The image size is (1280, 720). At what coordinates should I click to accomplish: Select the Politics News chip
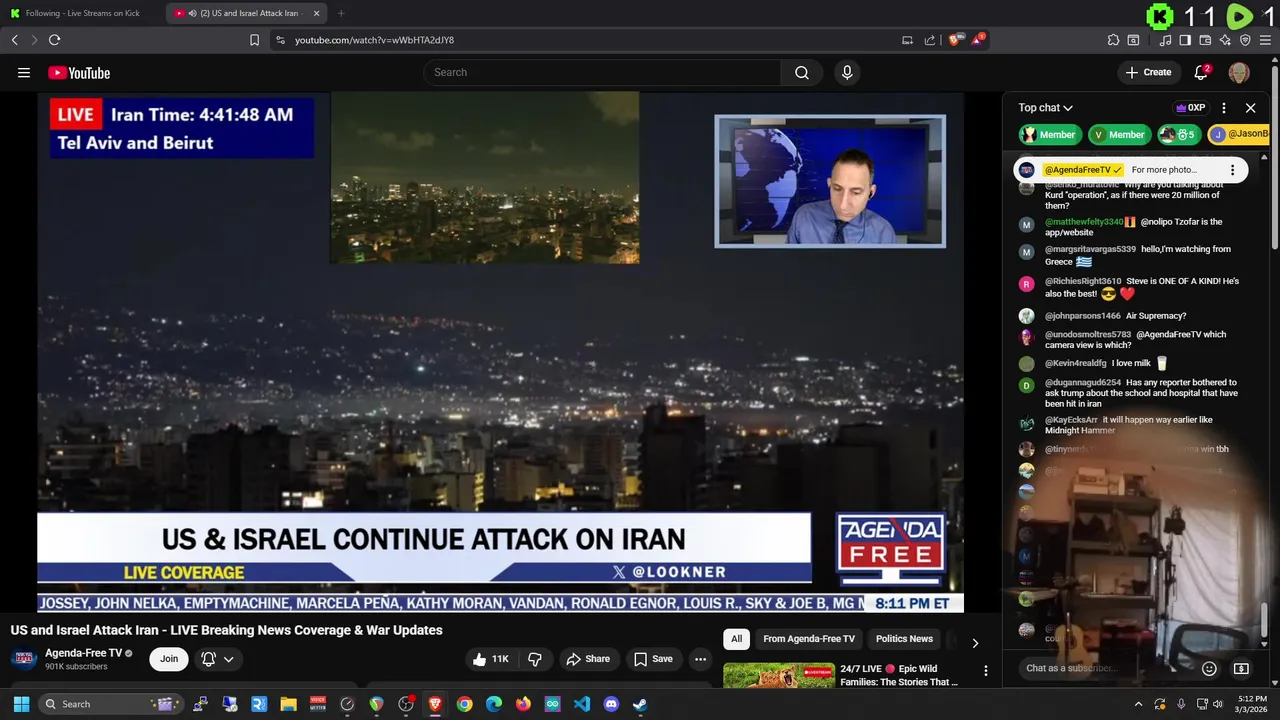(904, 639)
